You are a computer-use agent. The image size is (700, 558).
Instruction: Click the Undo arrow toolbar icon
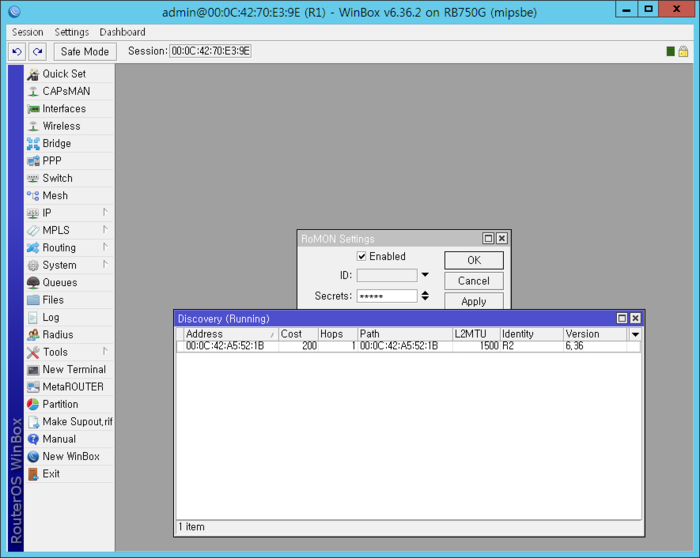(17, 51)
